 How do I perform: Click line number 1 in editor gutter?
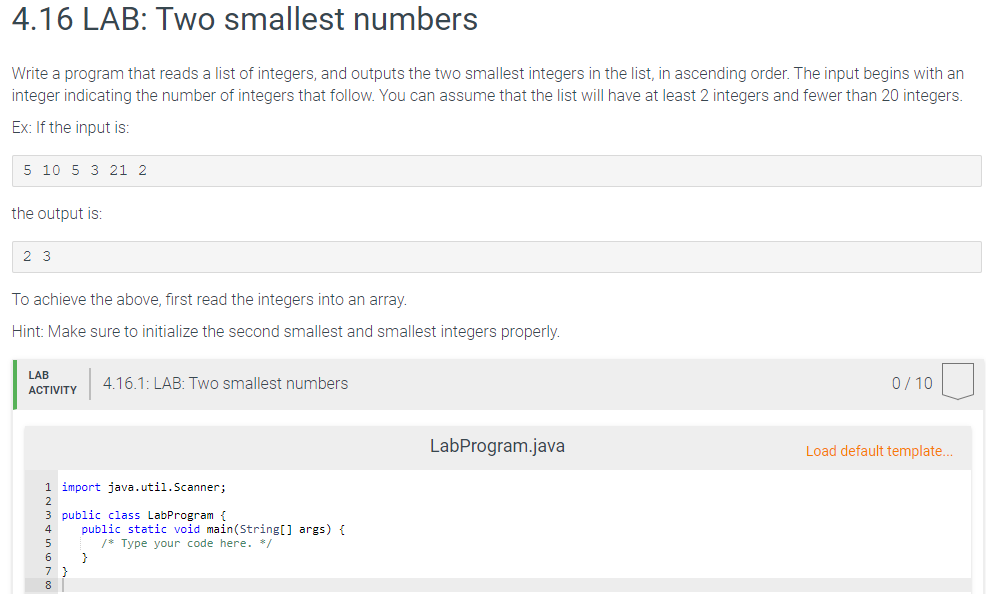pyautogui.click(x=48, y=487)
